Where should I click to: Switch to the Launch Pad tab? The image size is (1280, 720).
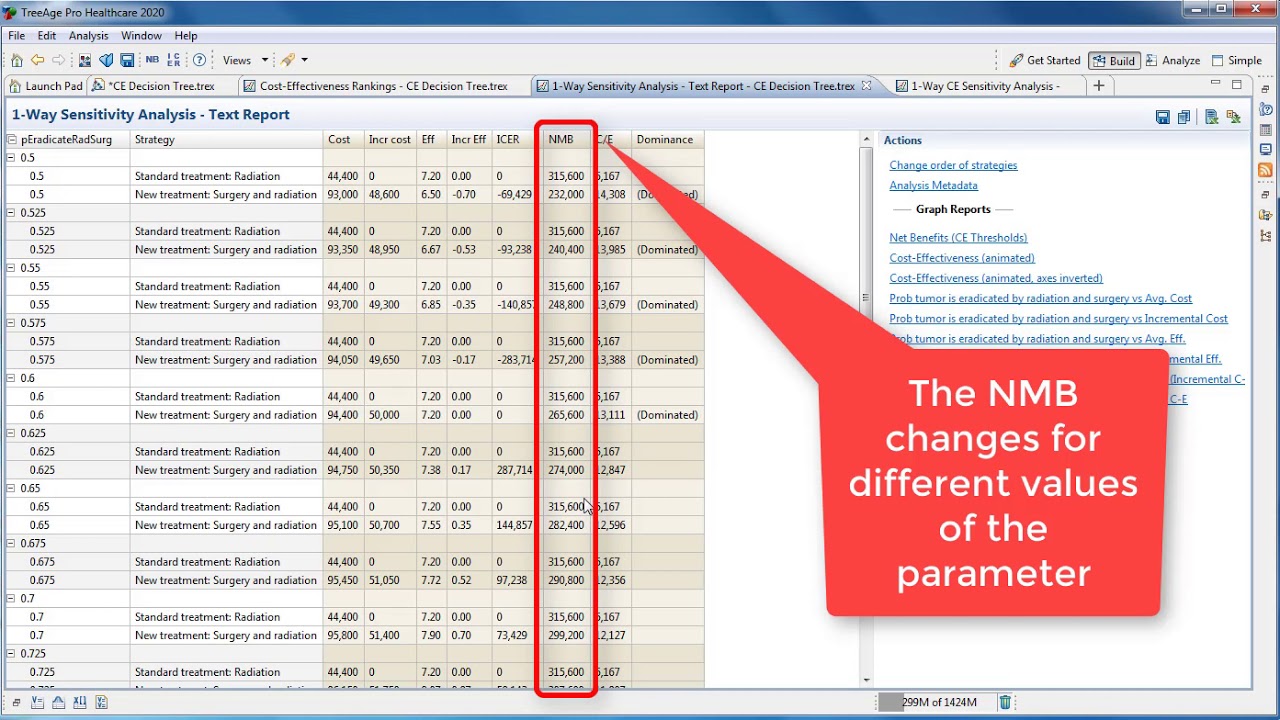(x=46, y=86)
